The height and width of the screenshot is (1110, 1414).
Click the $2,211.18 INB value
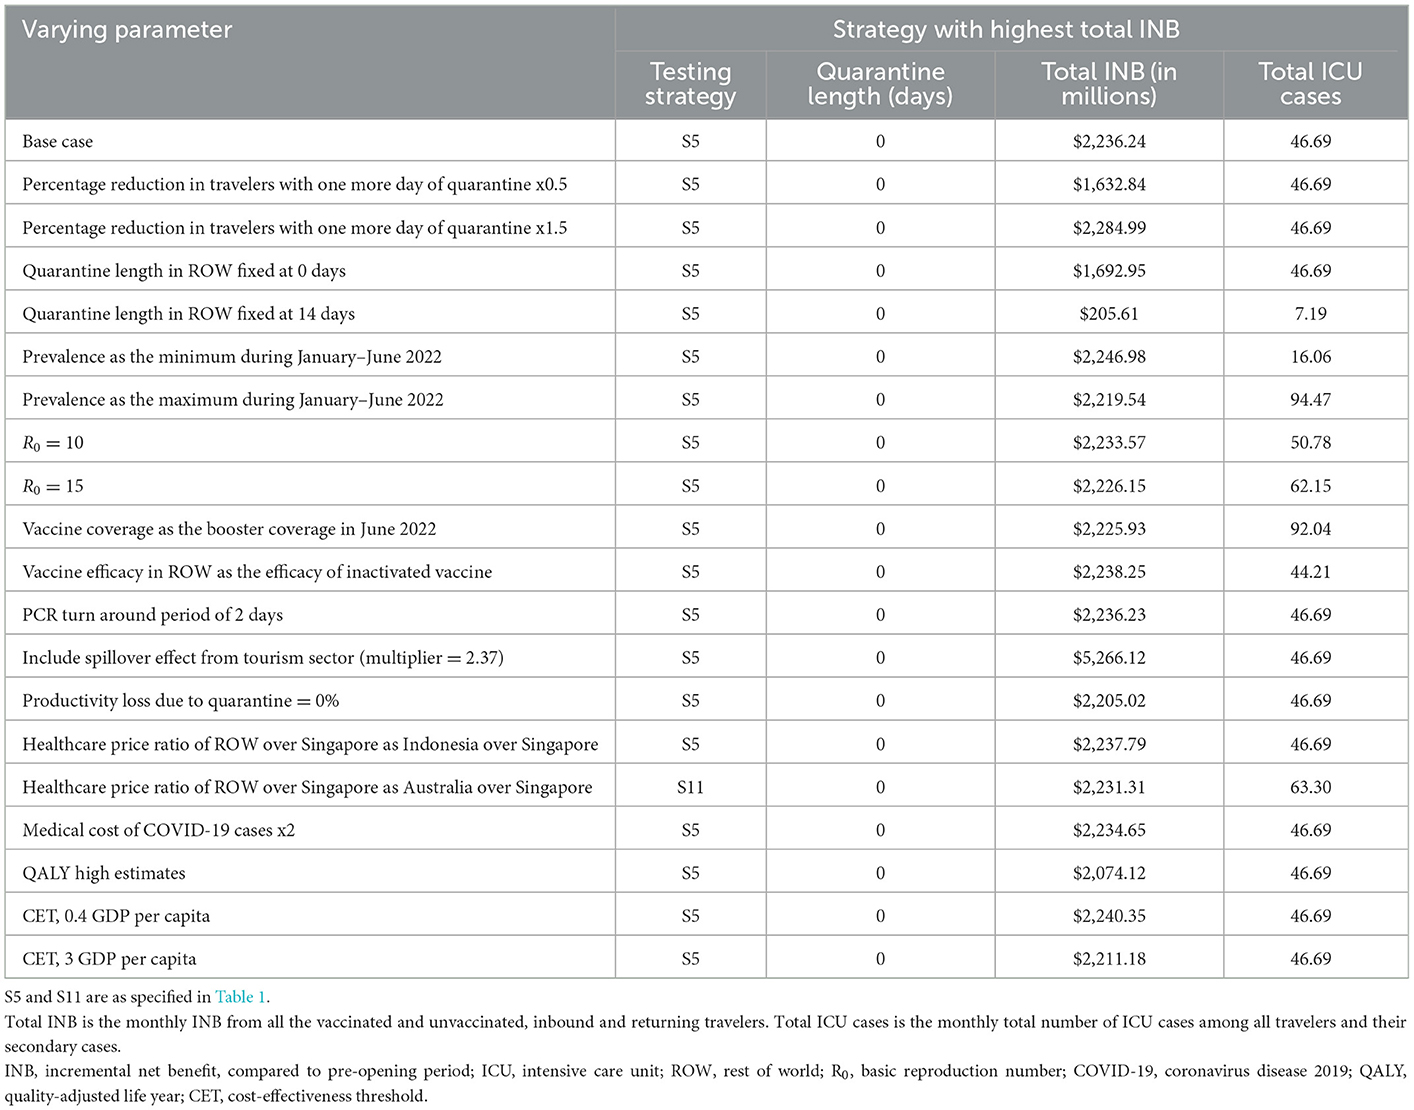[1109, 959]
